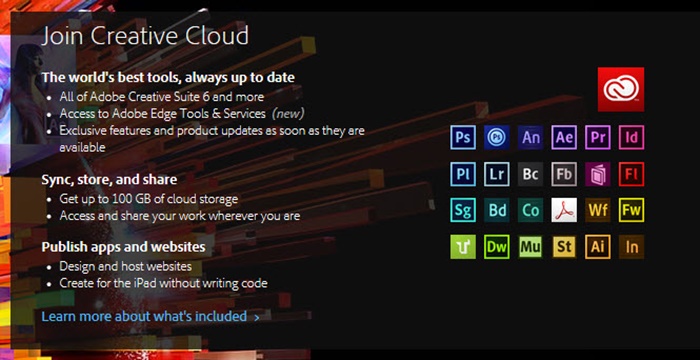This screenshot has width=700, height=360.
Task: Open the white Acrobat PDF icon
Action: click(564, 210)
